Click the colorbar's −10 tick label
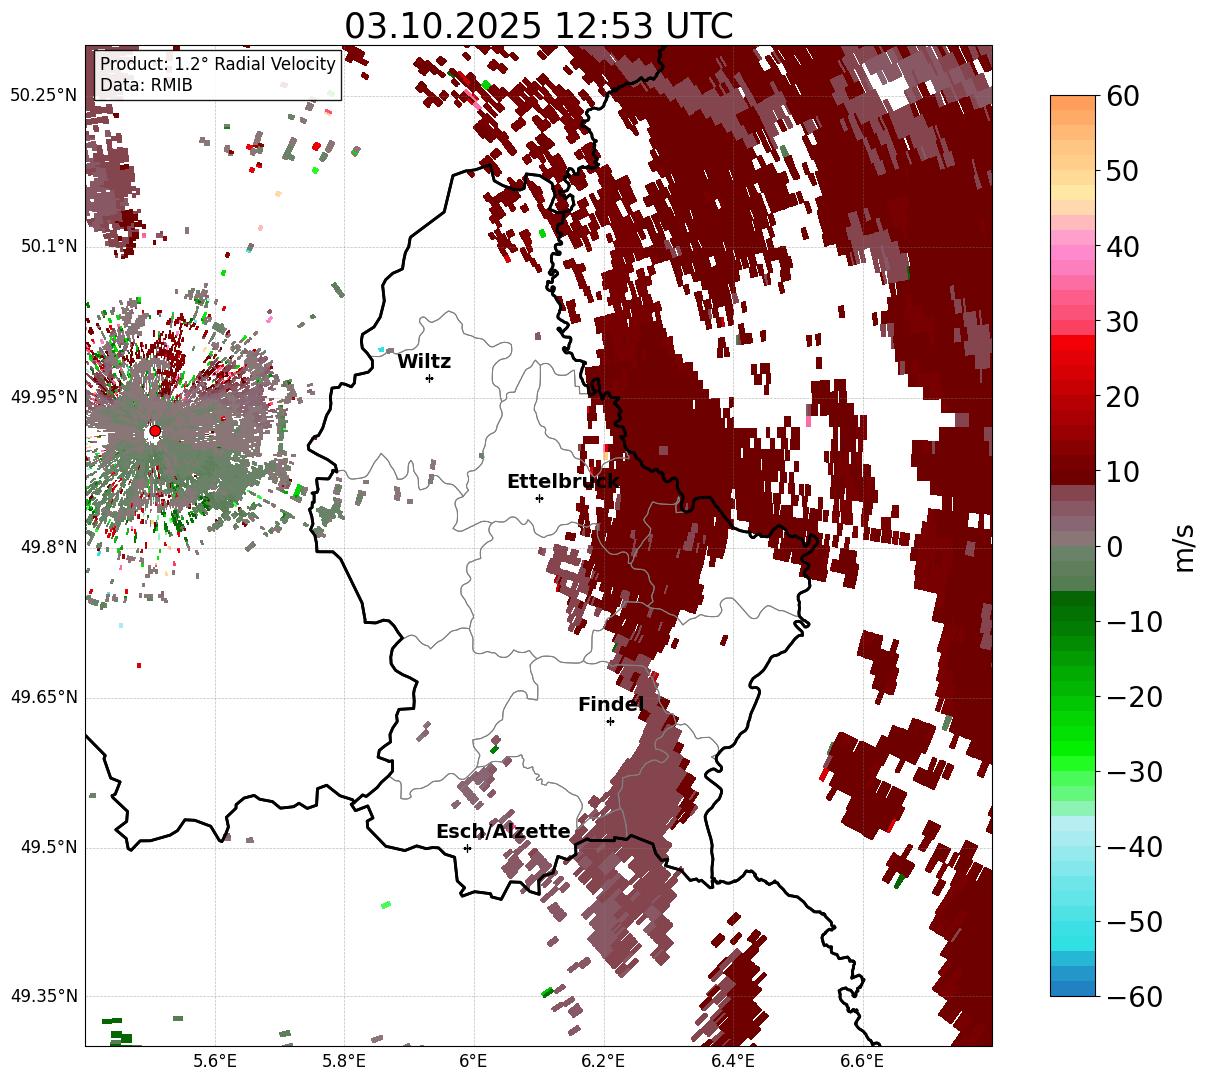Image resolution: width=1207 pixels, height=1081 pixels. pyautogui.click(x=1133, y=621)
